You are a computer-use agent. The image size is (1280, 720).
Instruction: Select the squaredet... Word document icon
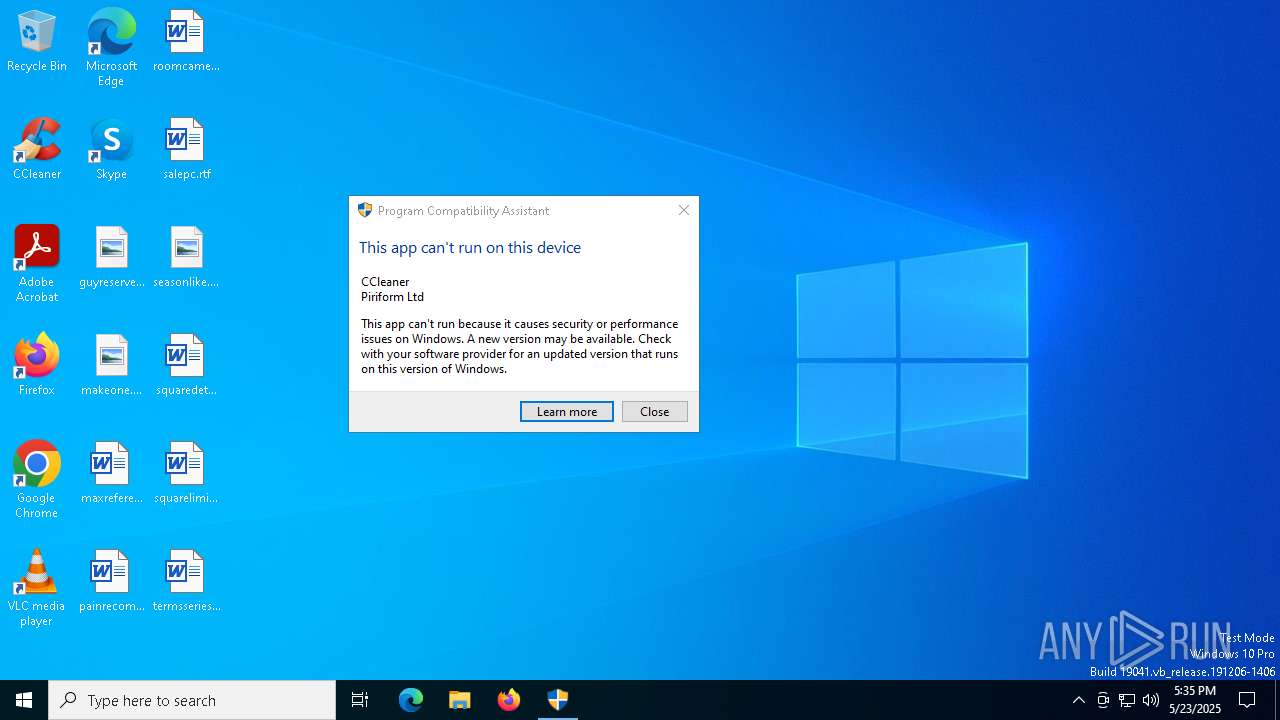[186, 366]
